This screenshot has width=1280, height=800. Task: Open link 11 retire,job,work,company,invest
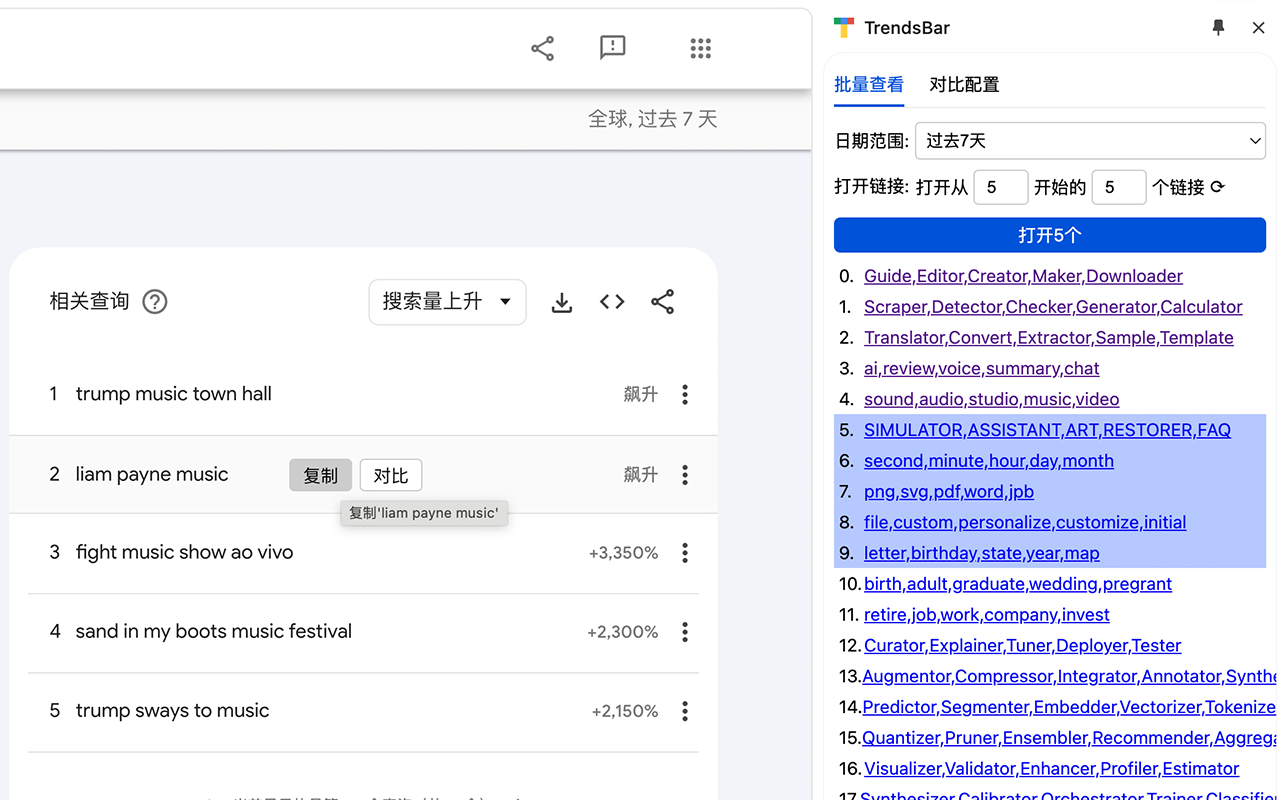[x=986, y=615]
